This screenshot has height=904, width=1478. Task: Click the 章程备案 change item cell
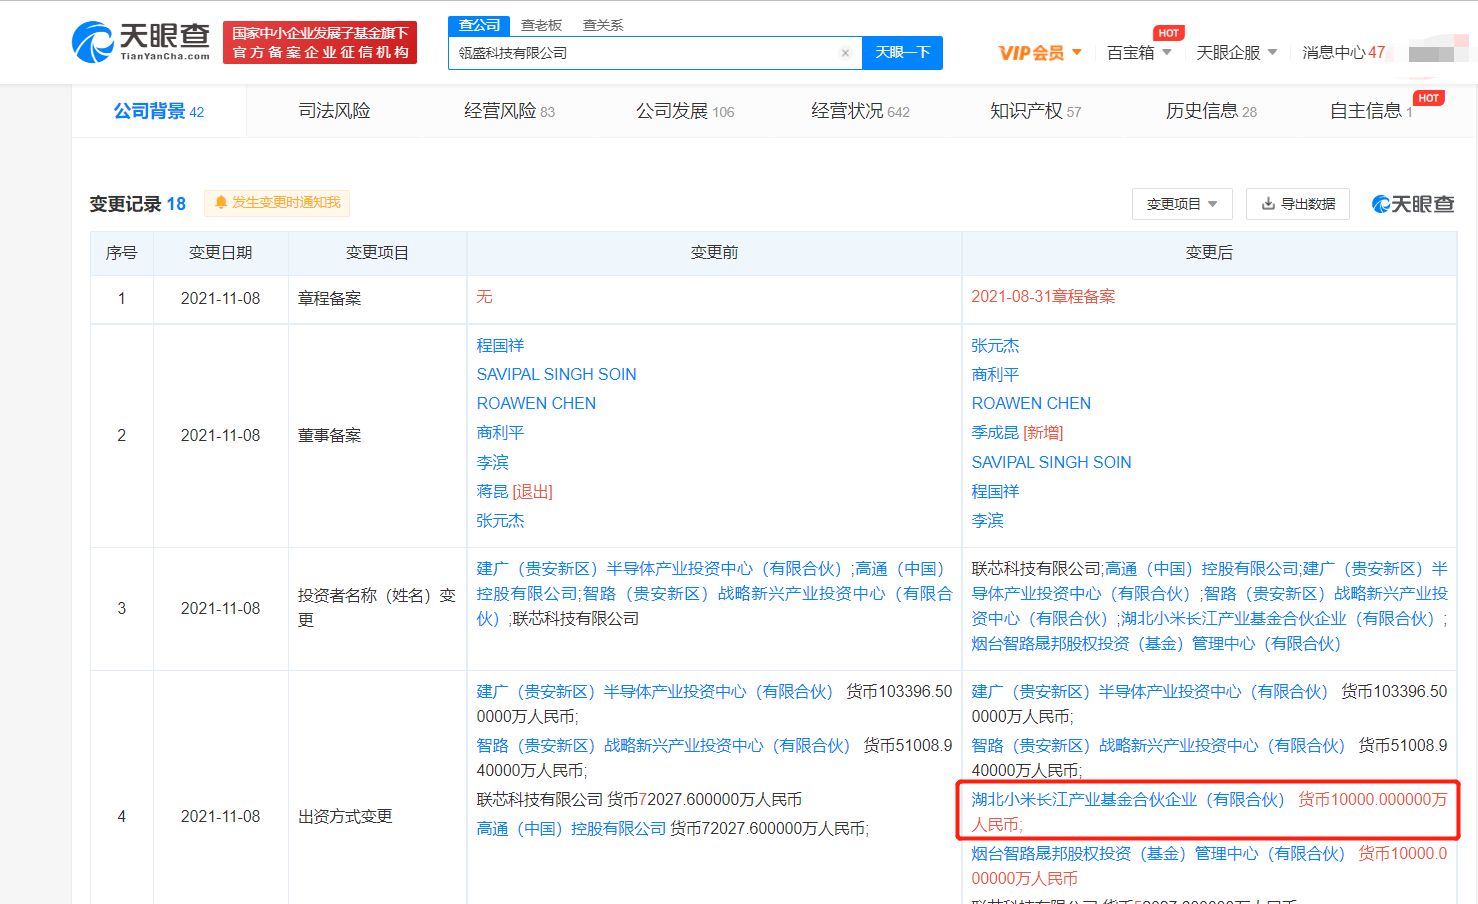tap(378, 299)
